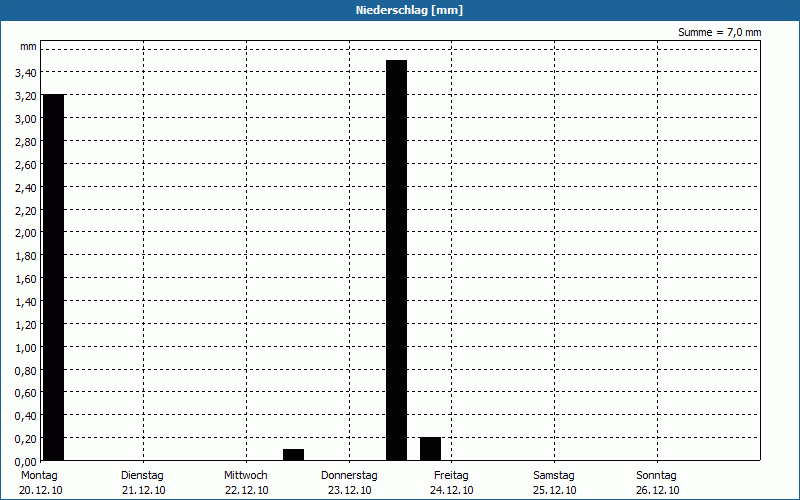Screen dimensions: 800x500
Task: Click the 3,20 y-axis value
Action: coord(26,96)
